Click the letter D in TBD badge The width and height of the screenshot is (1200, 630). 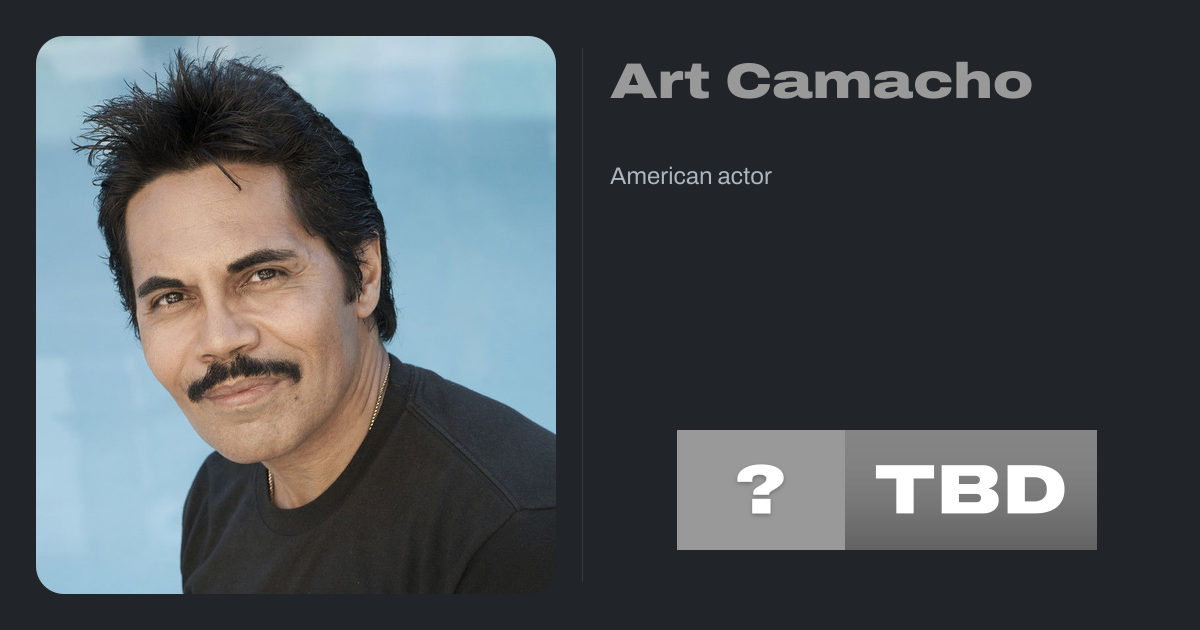(x=1030, y=490)
